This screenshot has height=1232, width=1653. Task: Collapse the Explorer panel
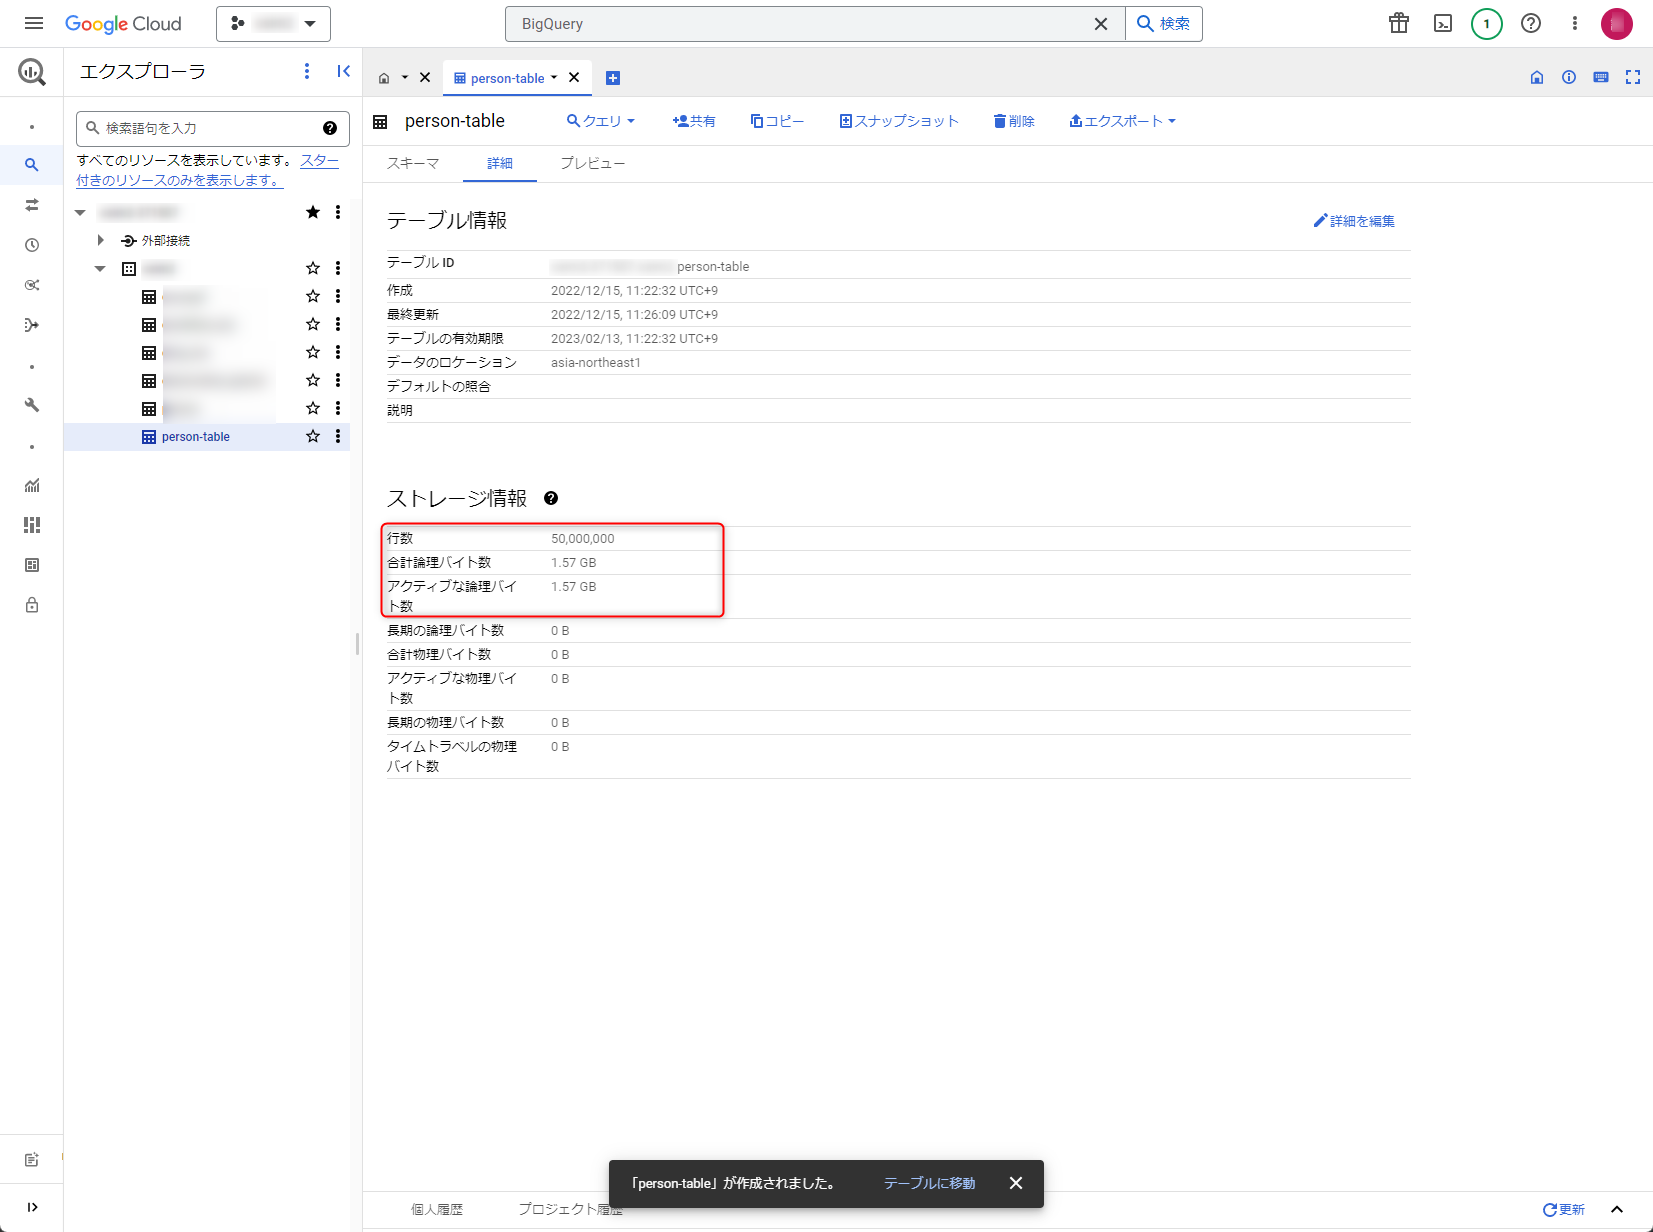[343, 71]
